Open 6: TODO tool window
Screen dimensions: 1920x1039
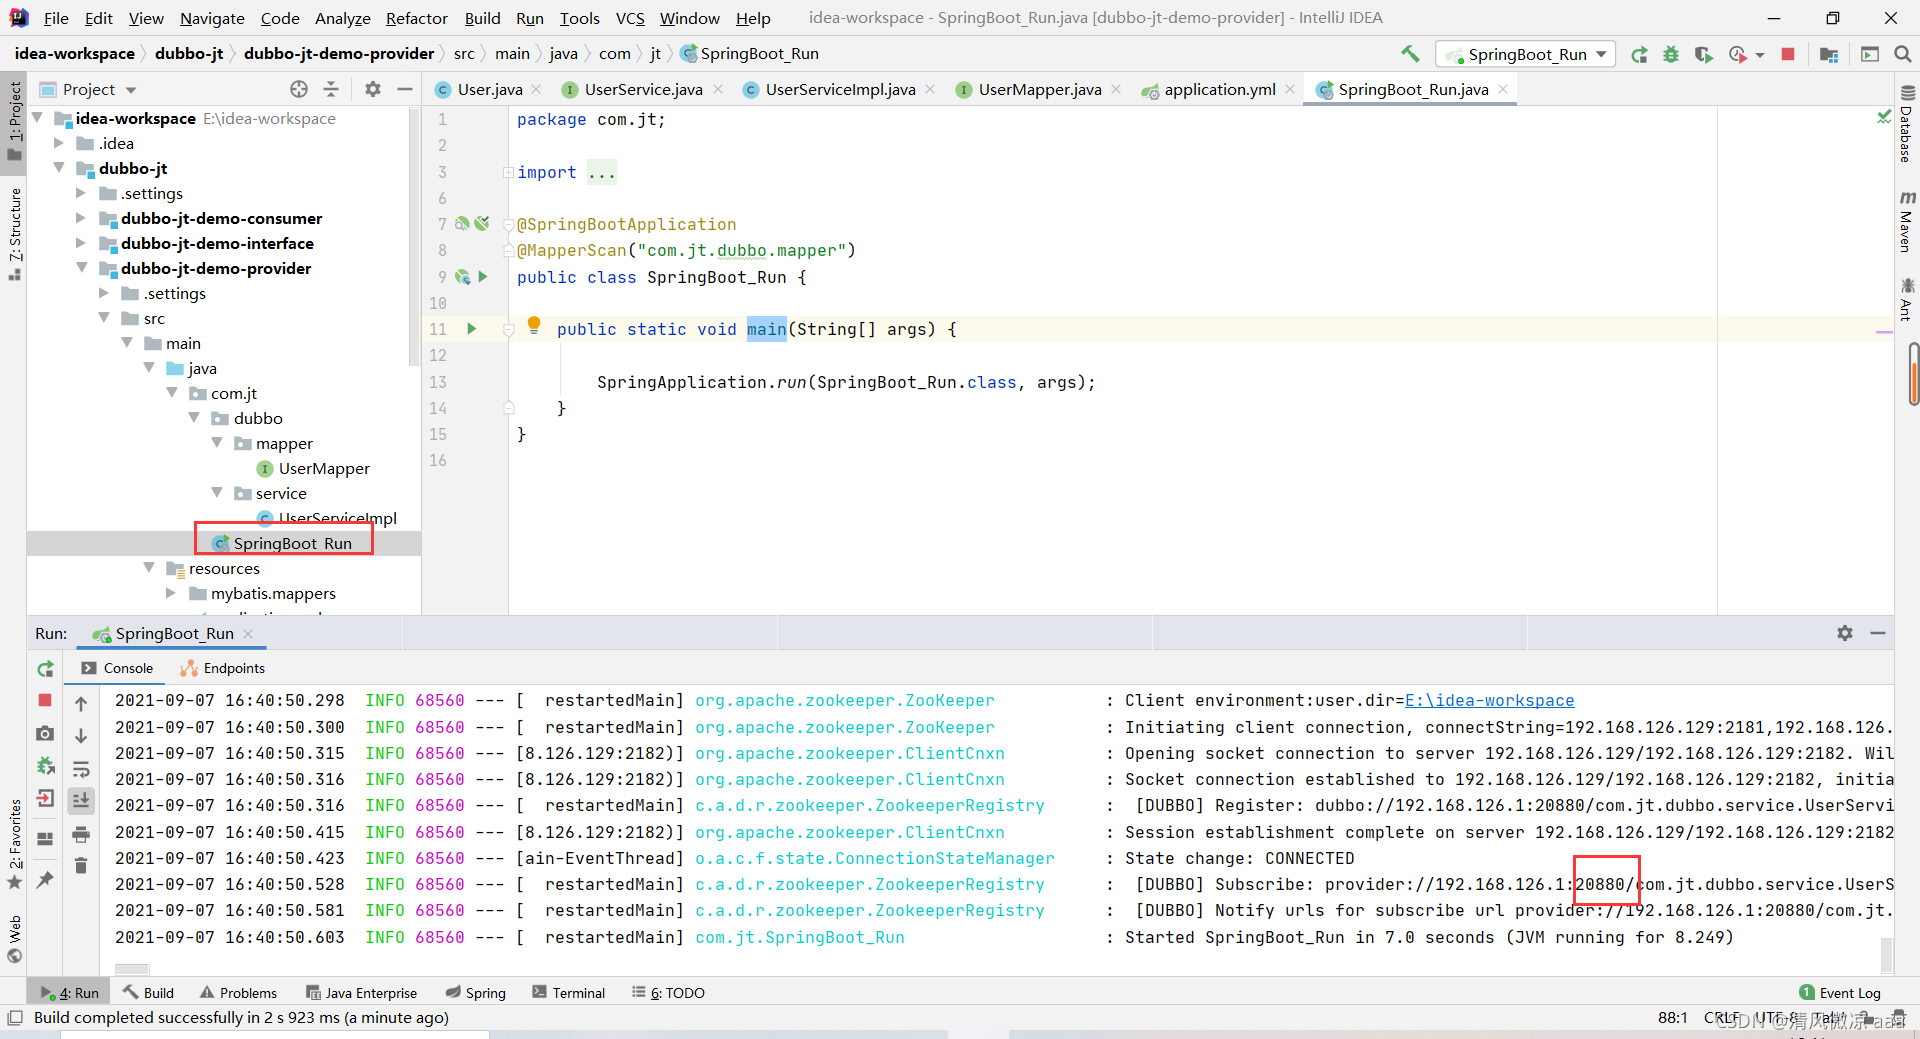pyautogui.click(x=668, y=992)
